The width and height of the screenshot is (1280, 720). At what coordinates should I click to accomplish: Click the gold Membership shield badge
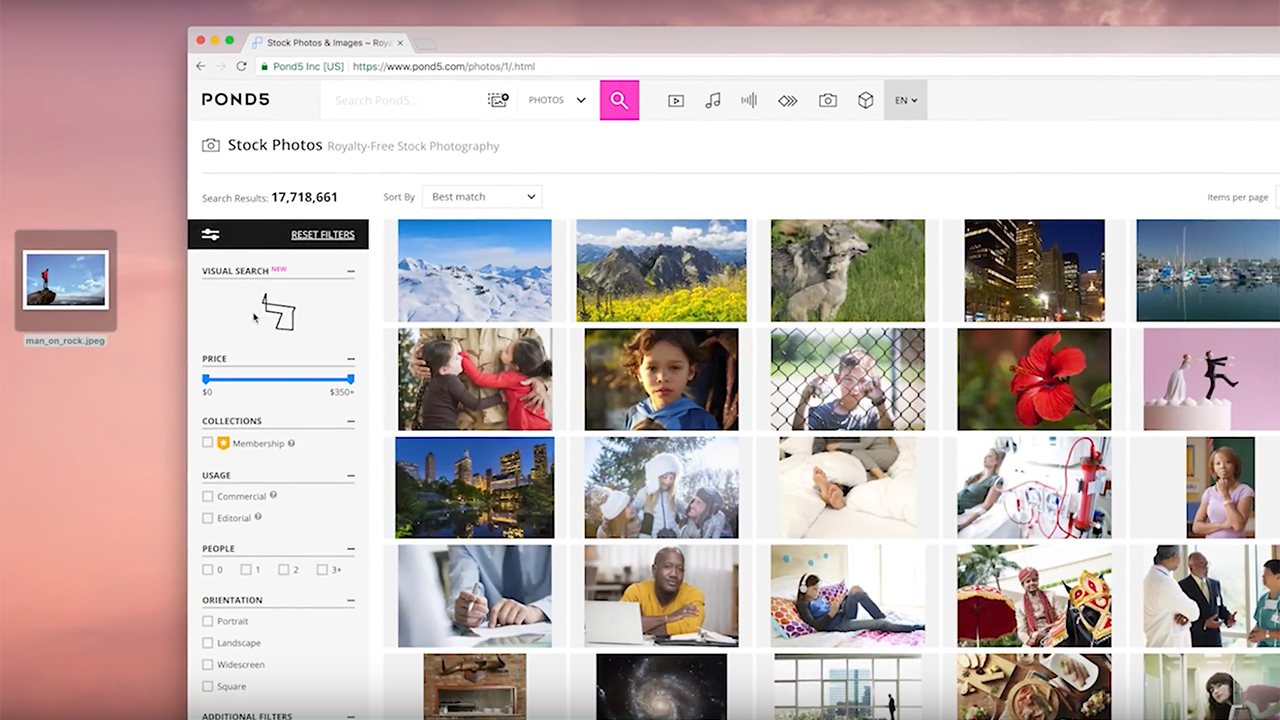(x=223, y=443)
